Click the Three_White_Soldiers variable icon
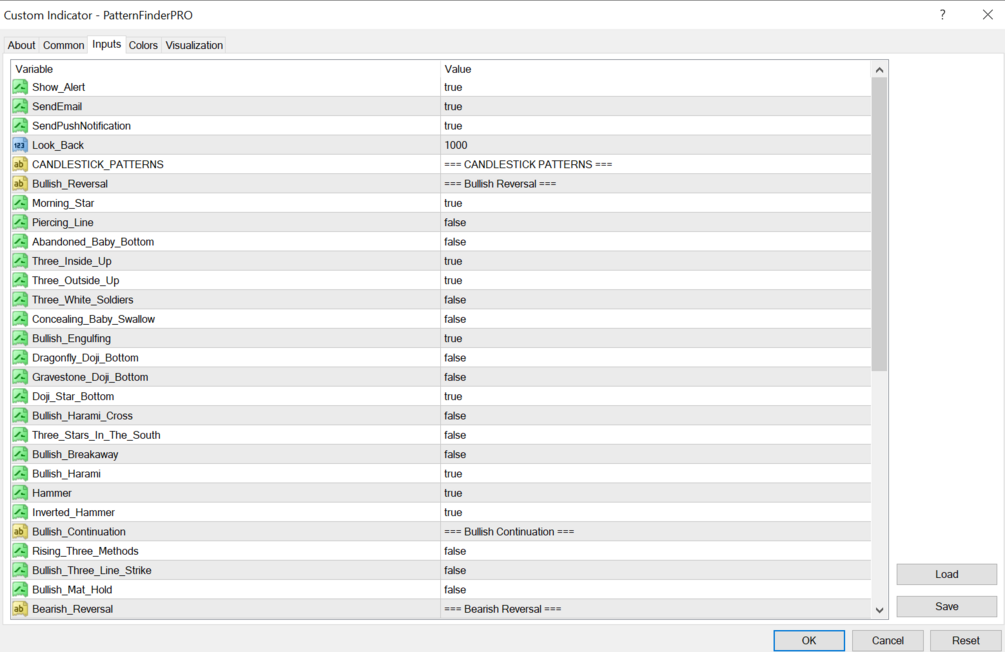1005x652 pixels. [x=20, y=299]
